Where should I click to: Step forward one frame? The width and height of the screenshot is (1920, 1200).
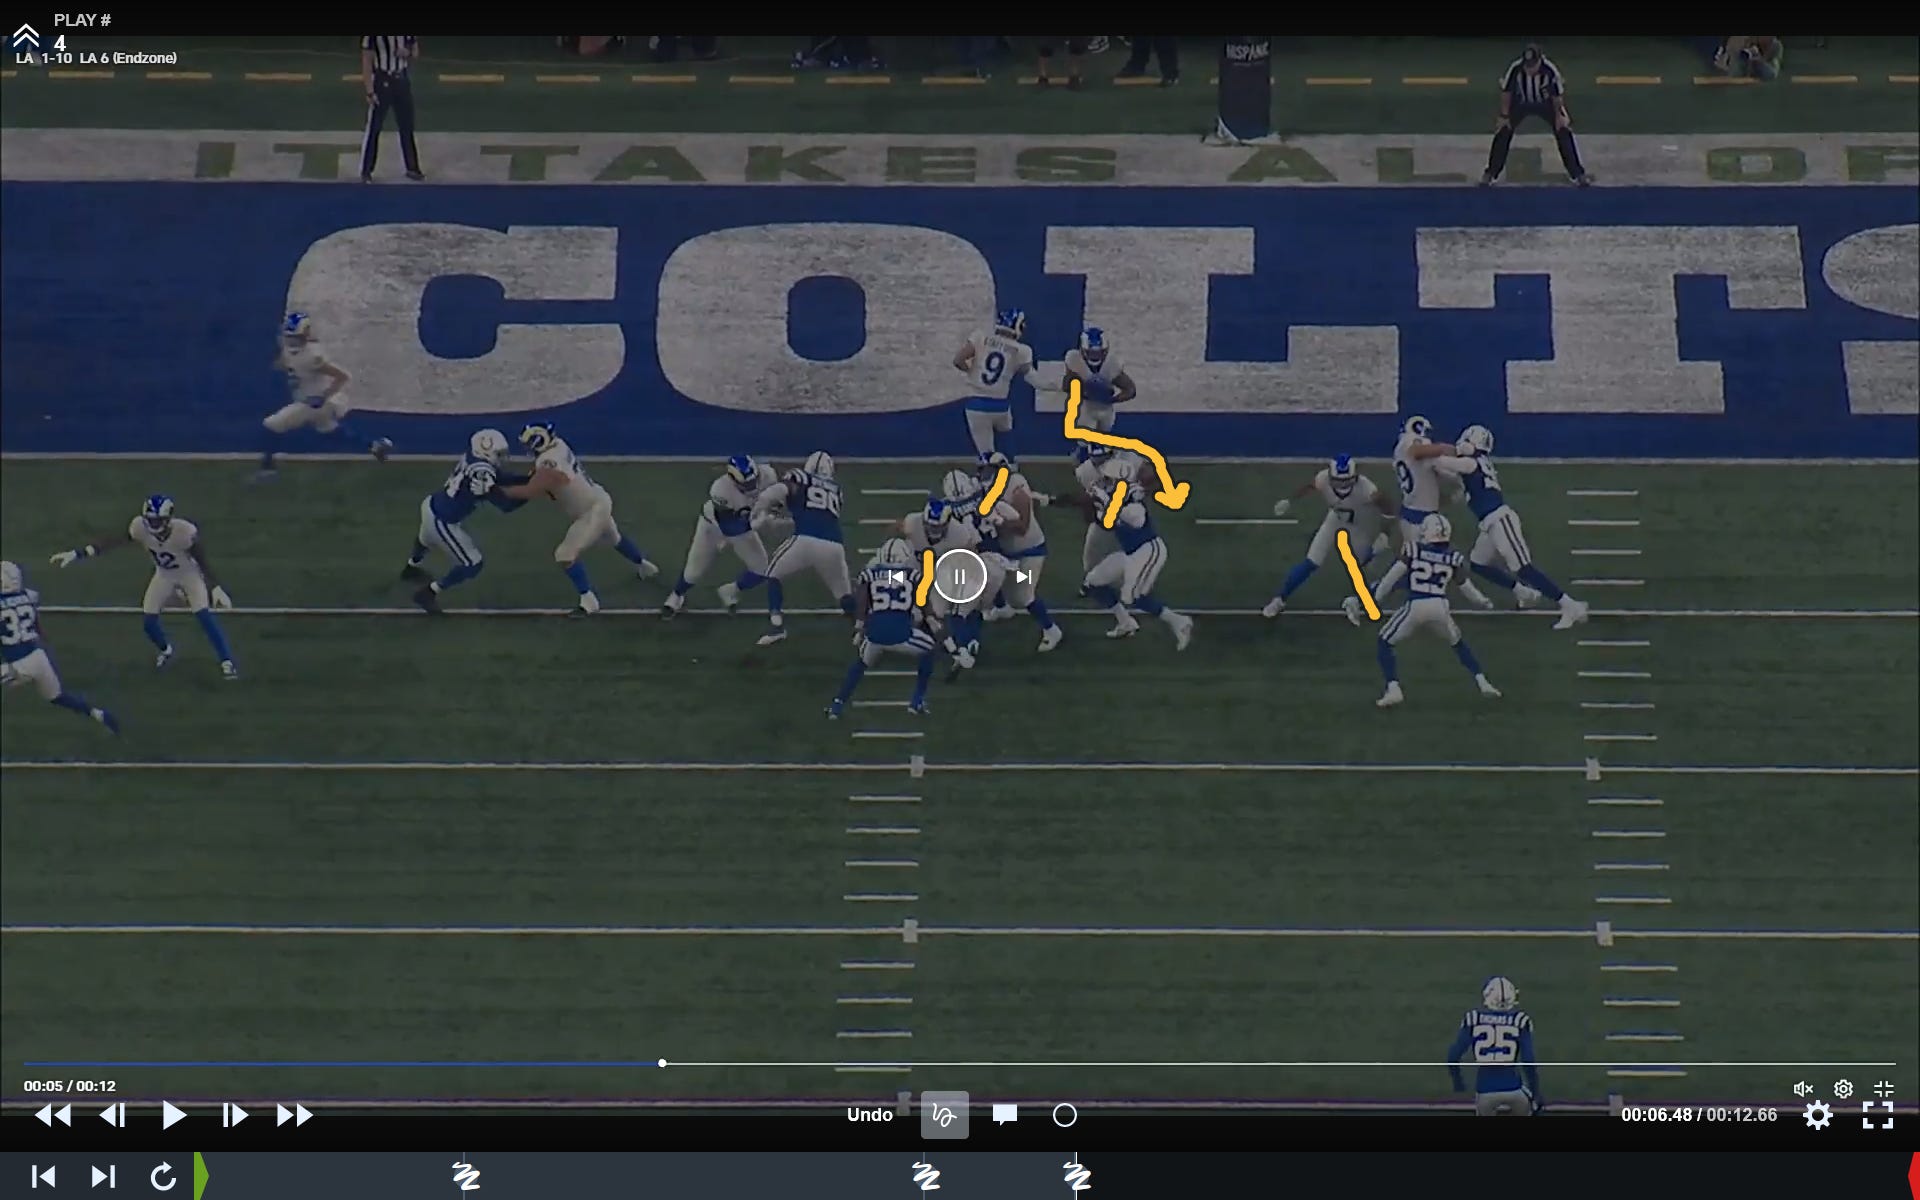(234, 1115)
